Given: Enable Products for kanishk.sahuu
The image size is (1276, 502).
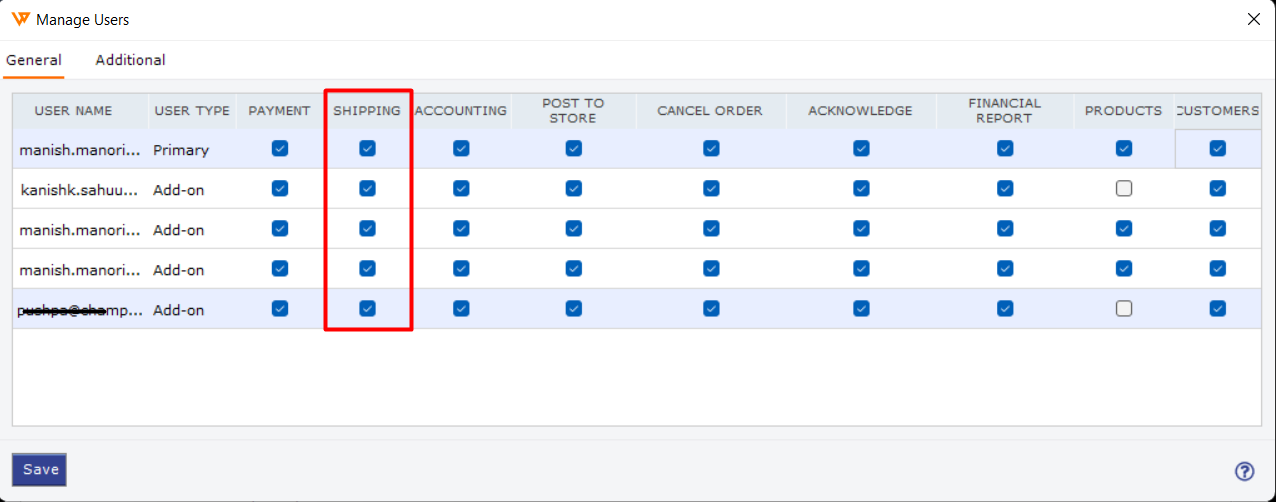Looking at the screenshot, I should click(x=1124, y=188).
